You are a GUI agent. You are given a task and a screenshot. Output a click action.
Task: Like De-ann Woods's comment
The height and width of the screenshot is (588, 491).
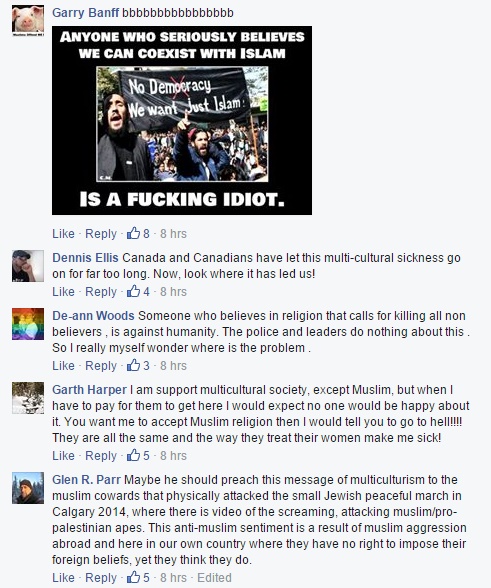[x=63, y=365]
